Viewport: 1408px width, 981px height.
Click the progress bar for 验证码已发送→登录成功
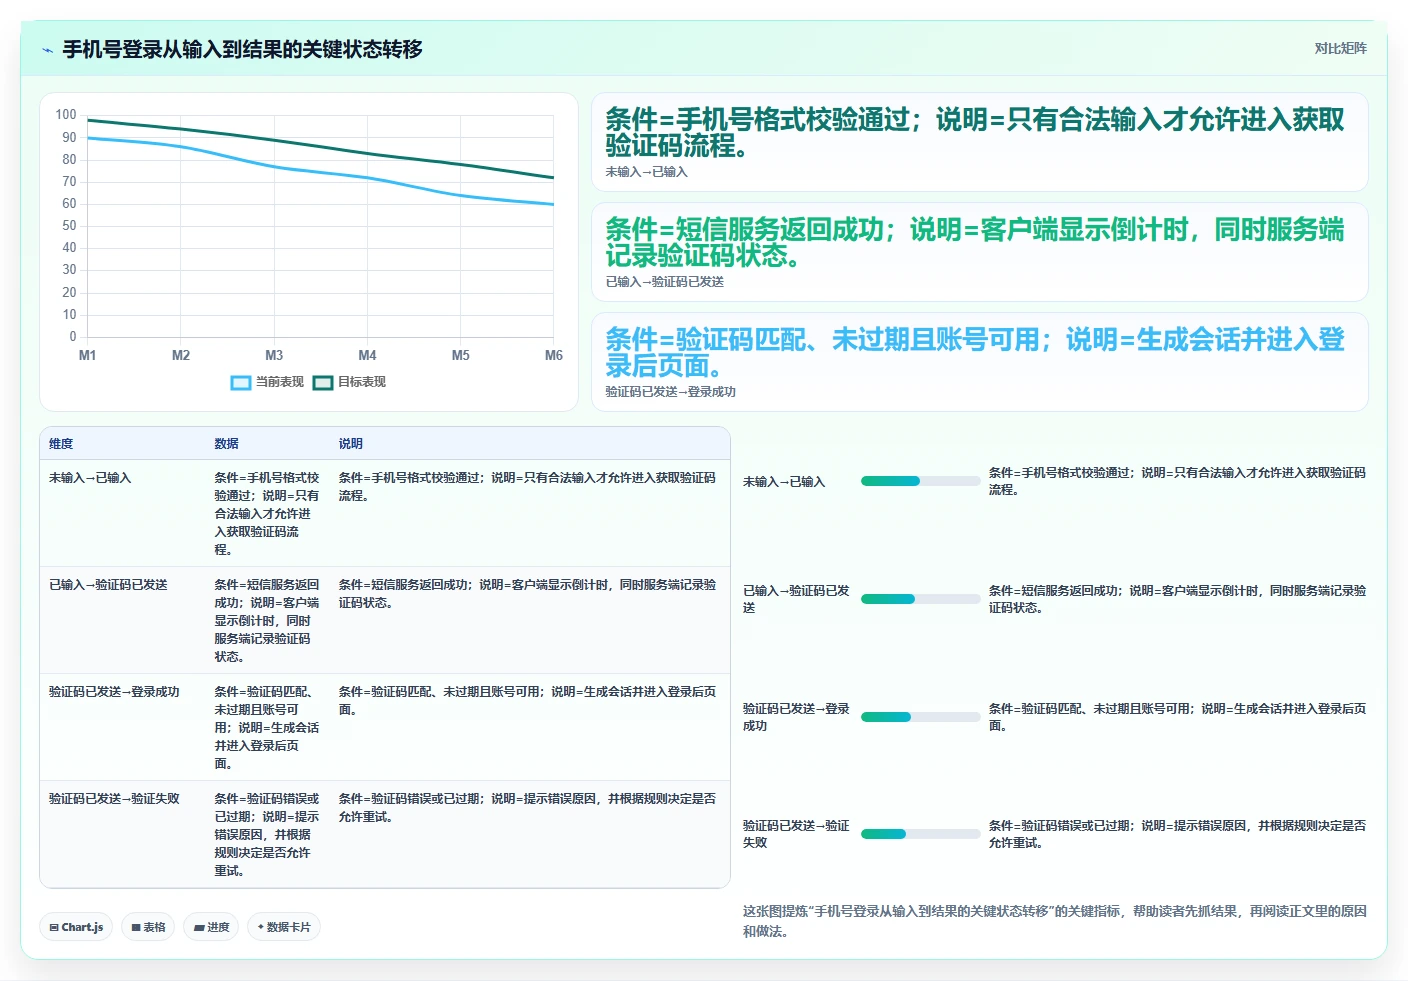point(920,717)
